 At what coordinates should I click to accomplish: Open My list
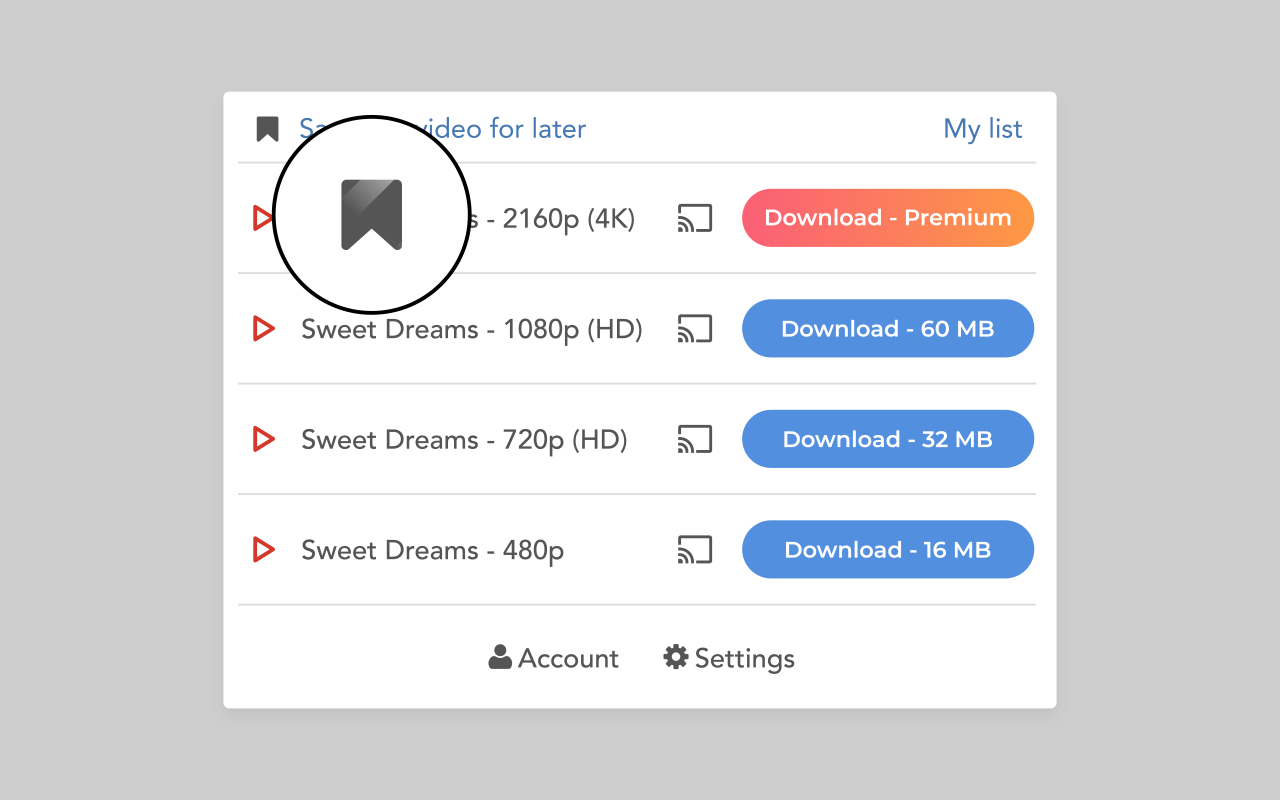click(x=983, y=128)
